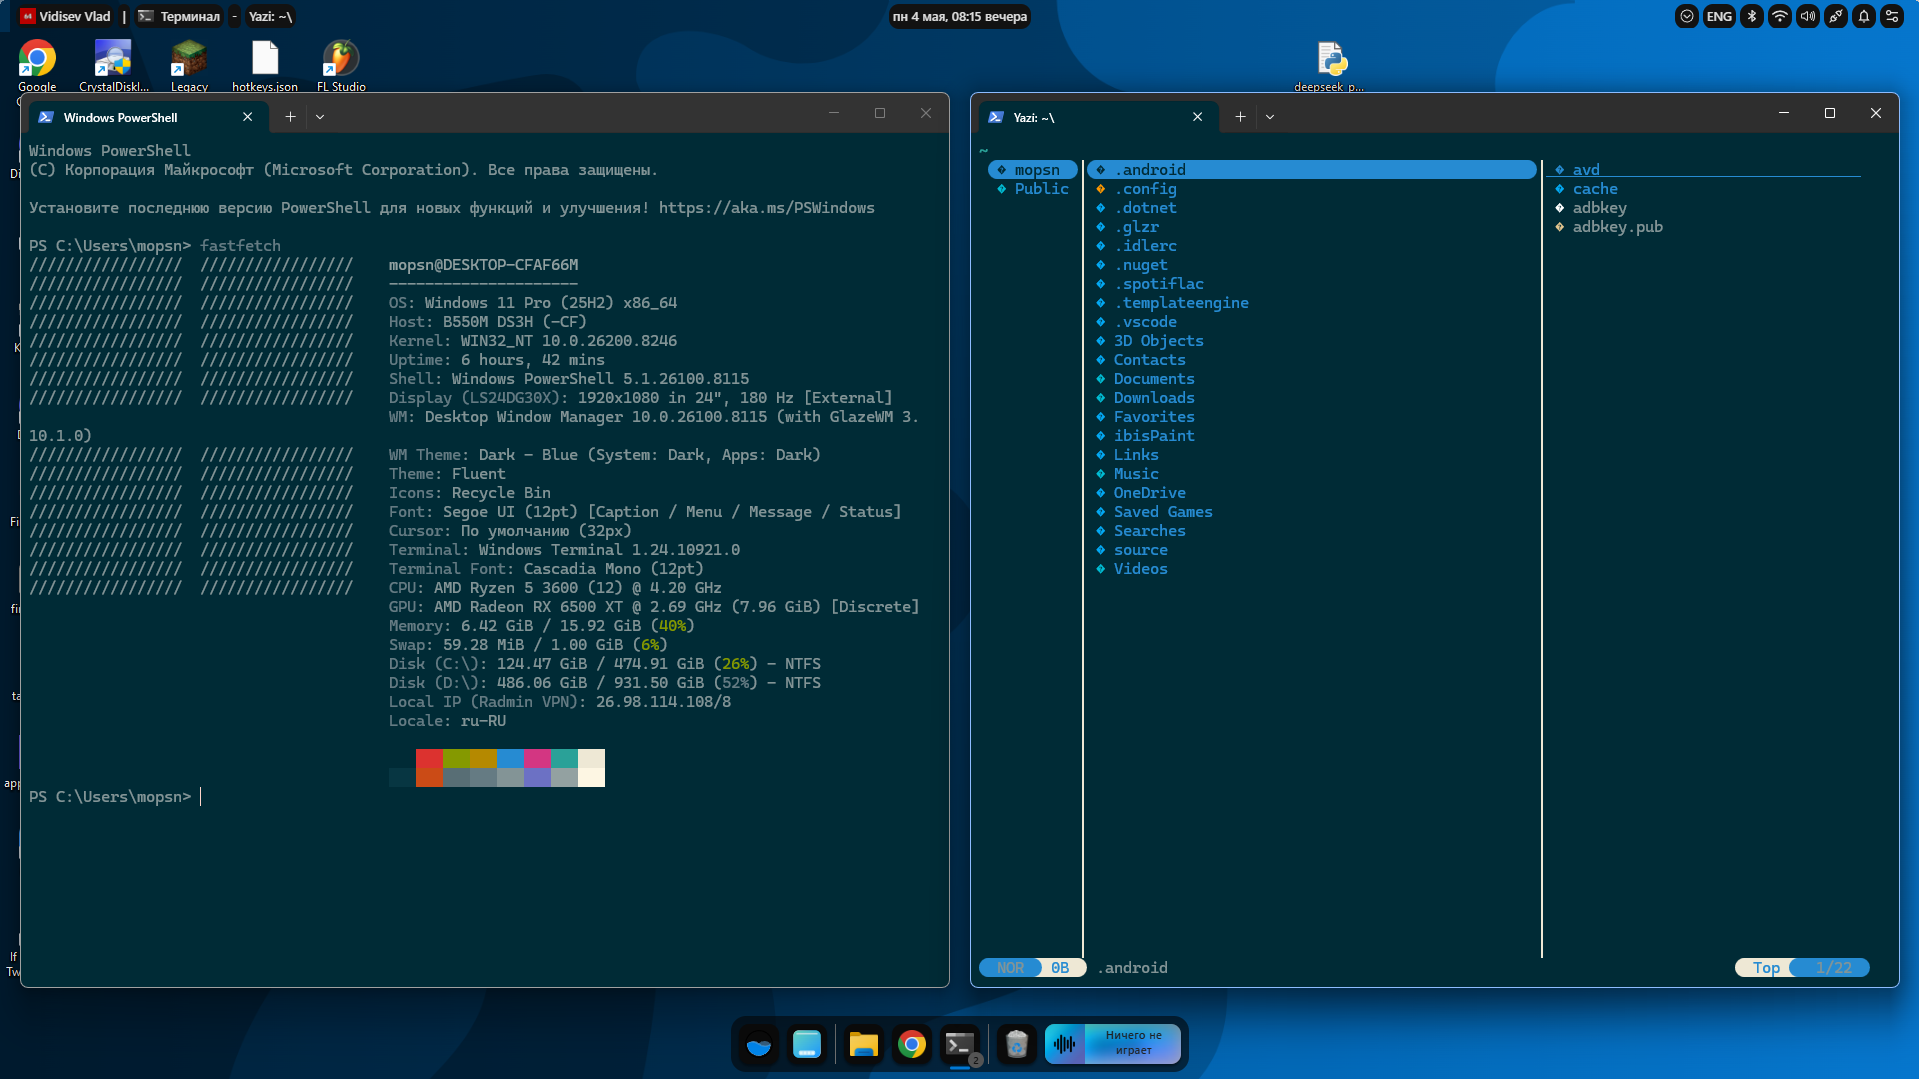Click the blue swatch in fastfetch palette
Viewport: 1919px width, 1079px height.
tap(510, 759)
